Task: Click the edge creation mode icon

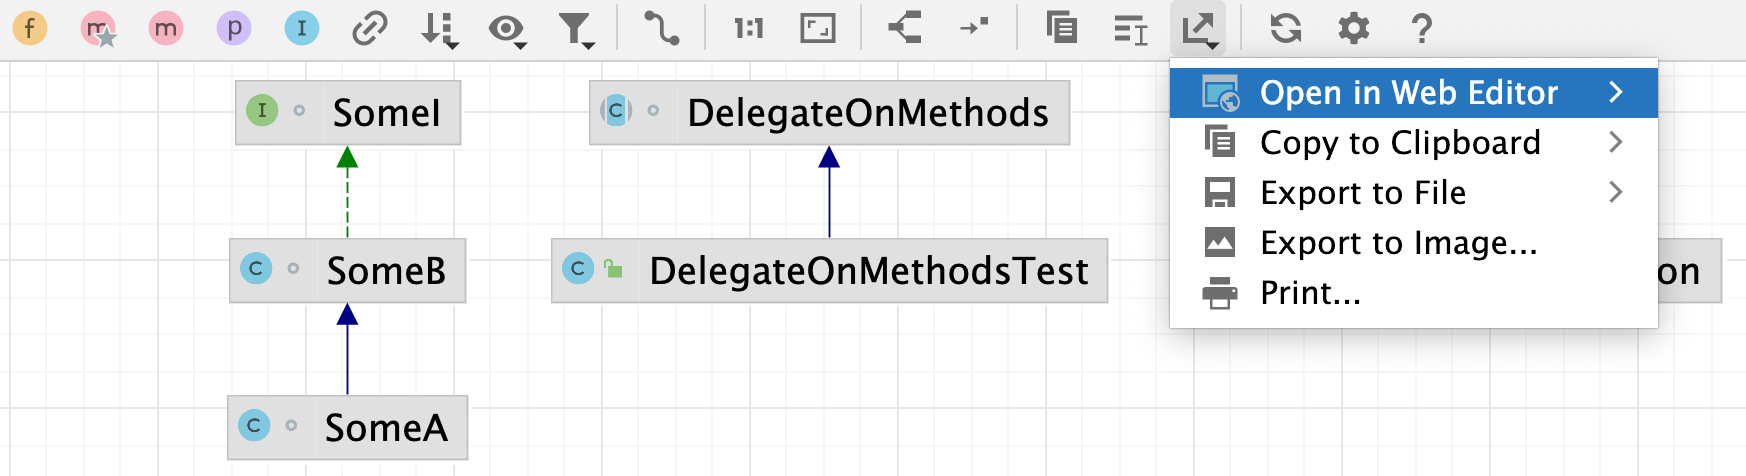Action: 661,28
